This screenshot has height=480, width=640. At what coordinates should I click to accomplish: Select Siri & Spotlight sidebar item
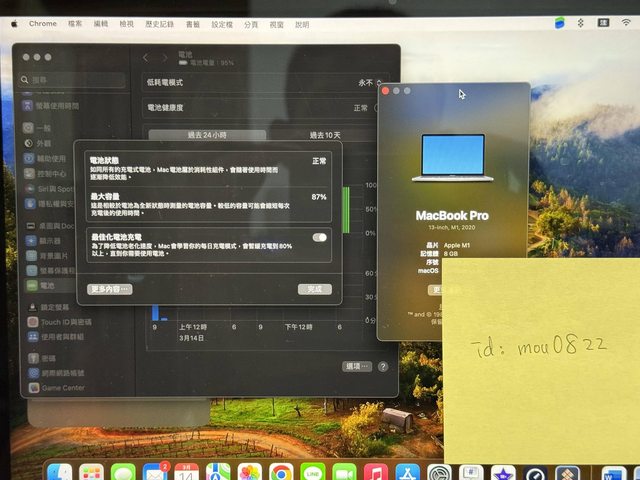48,189
